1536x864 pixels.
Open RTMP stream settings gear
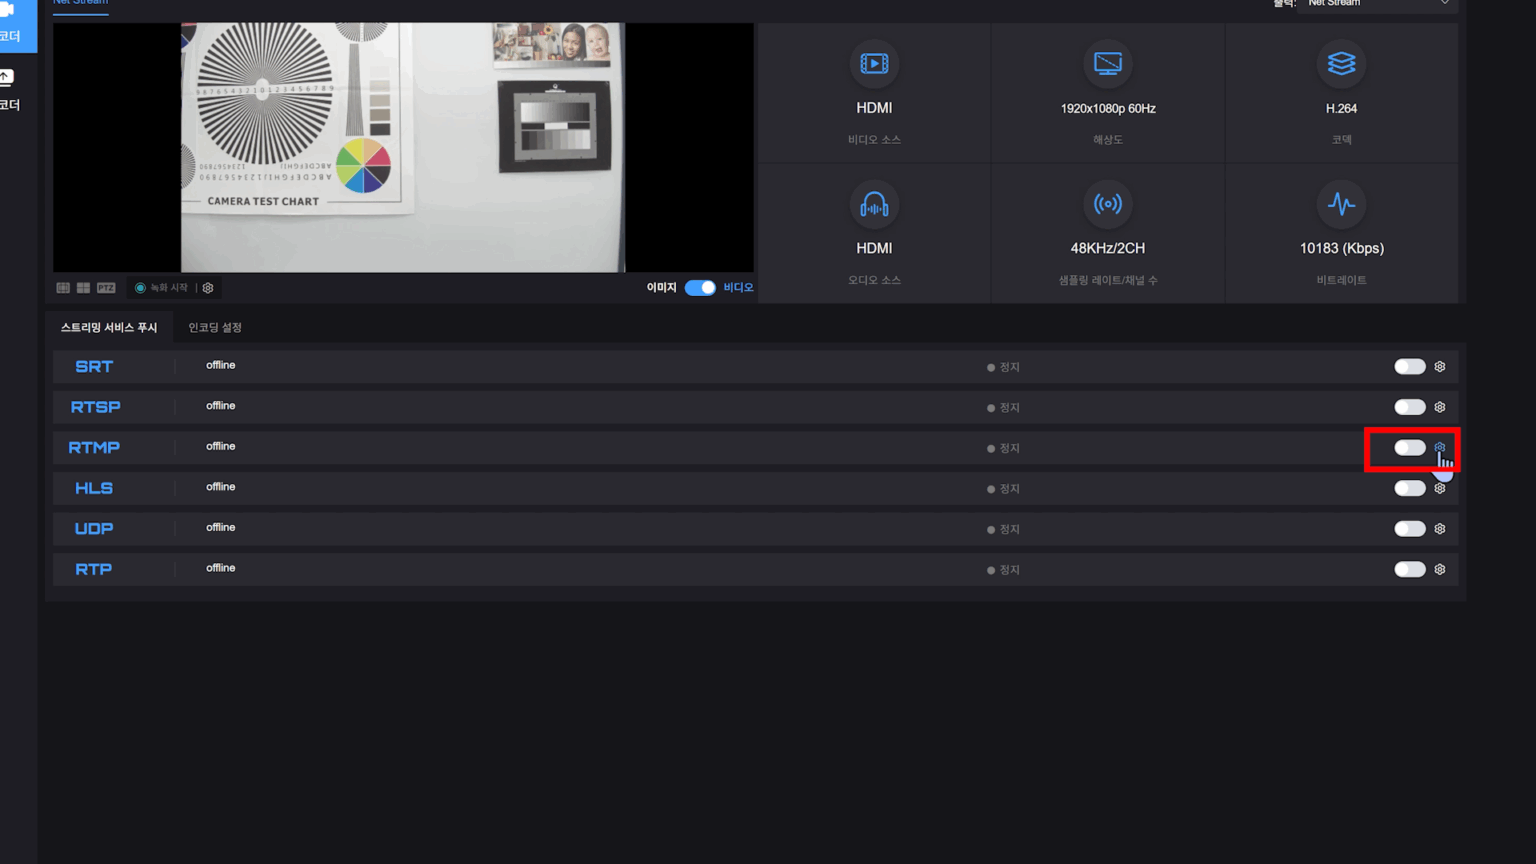click(1439, 448)
